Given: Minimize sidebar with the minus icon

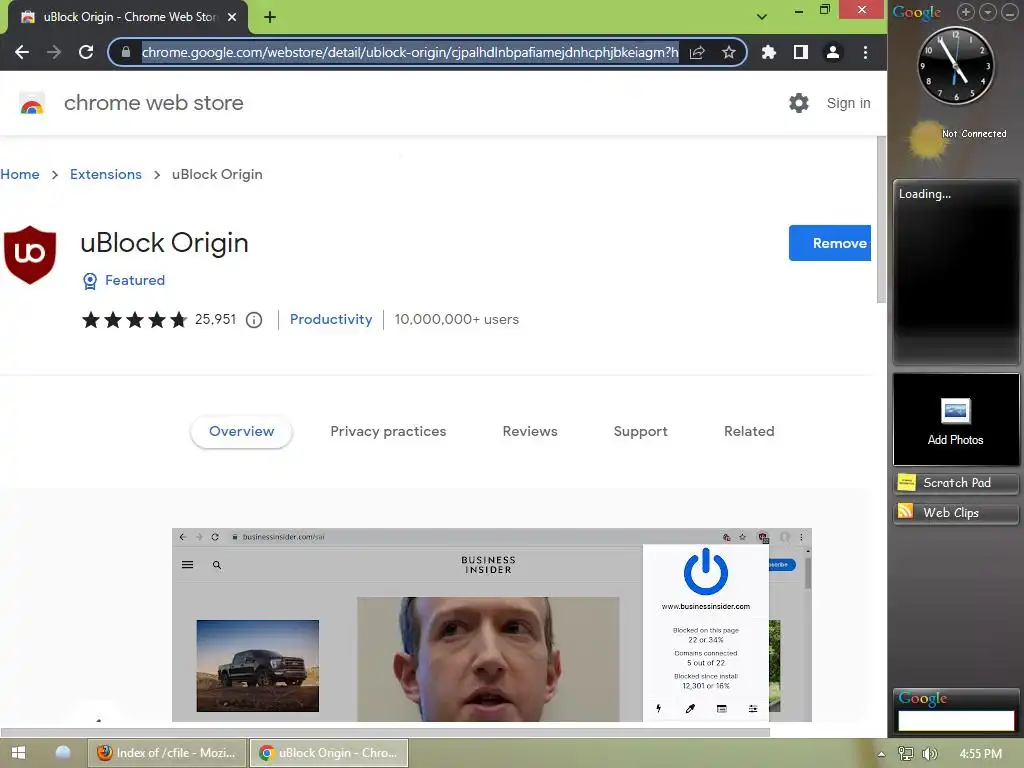Looking at the screenshot, I should click(1010, 12).
